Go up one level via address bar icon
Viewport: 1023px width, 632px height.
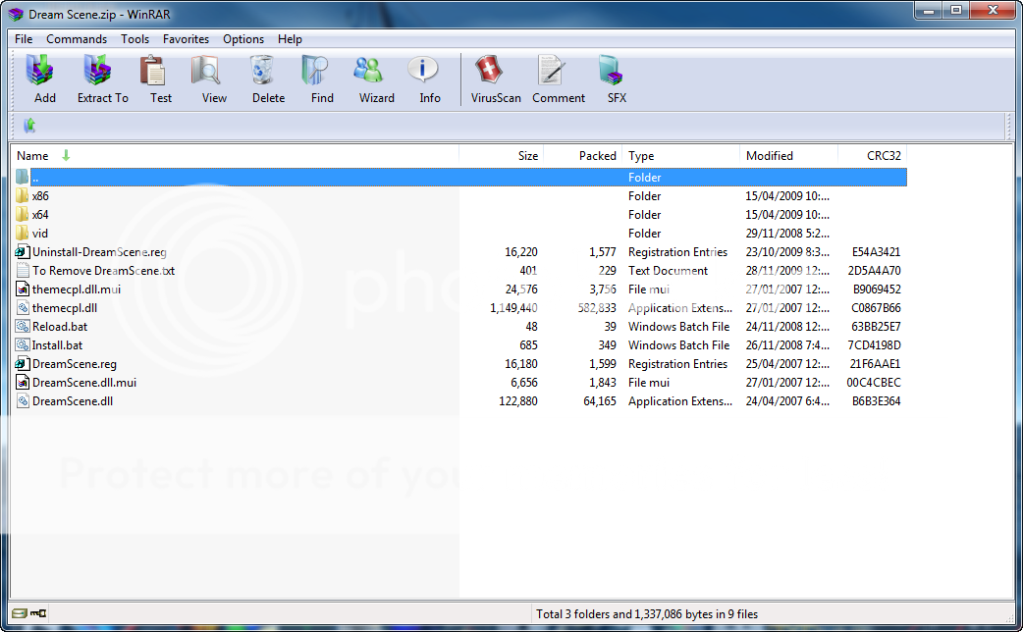[x=29, y=125]
